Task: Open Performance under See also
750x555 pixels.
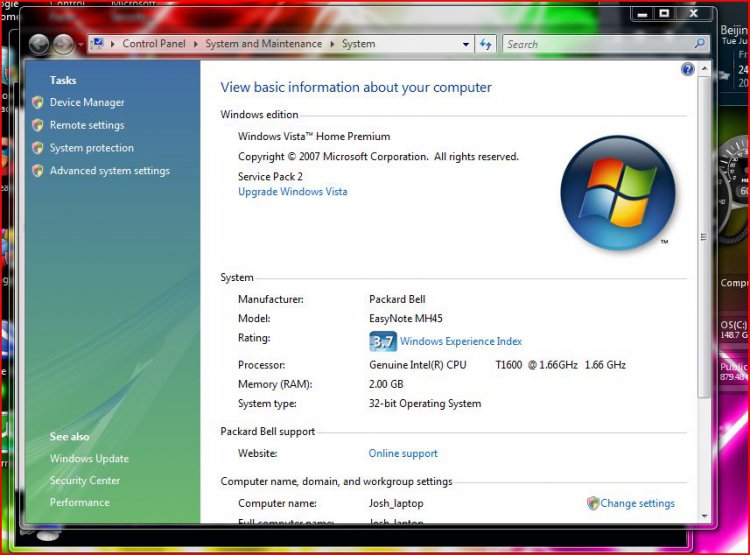Action: pyautogui.click(x=79, y=502)
